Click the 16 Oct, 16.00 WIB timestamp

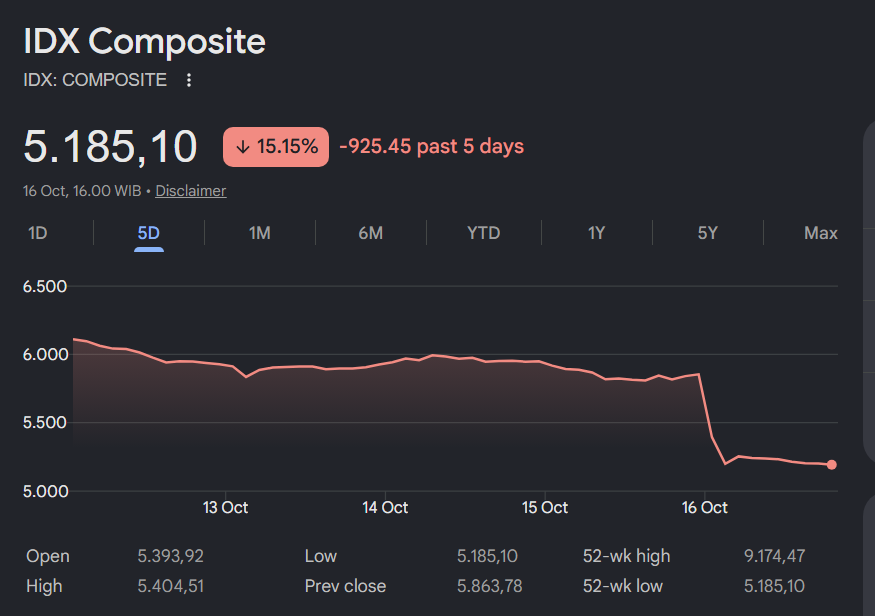click(82, 191)
